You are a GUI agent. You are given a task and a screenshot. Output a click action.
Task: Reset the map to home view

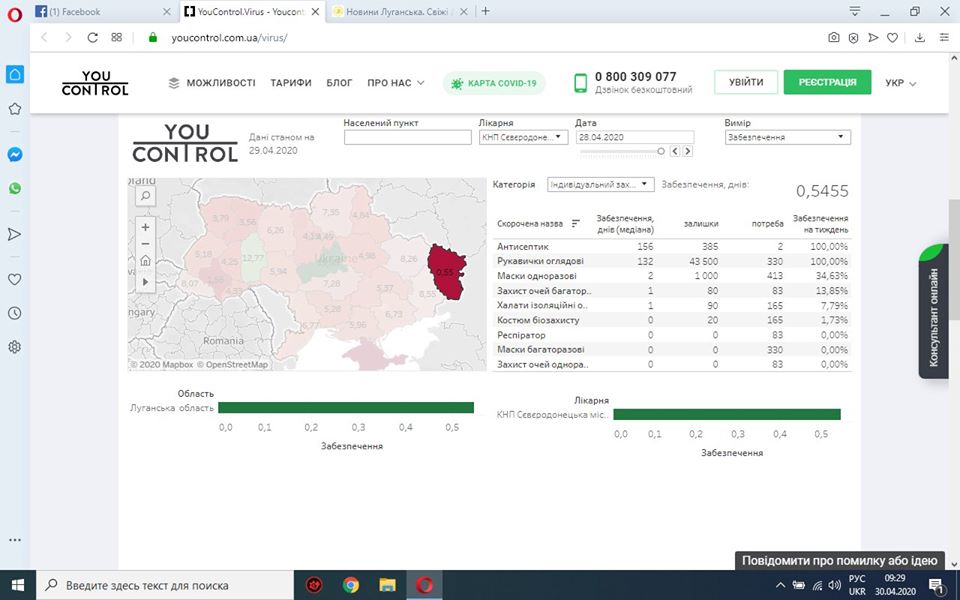(146, 262)
